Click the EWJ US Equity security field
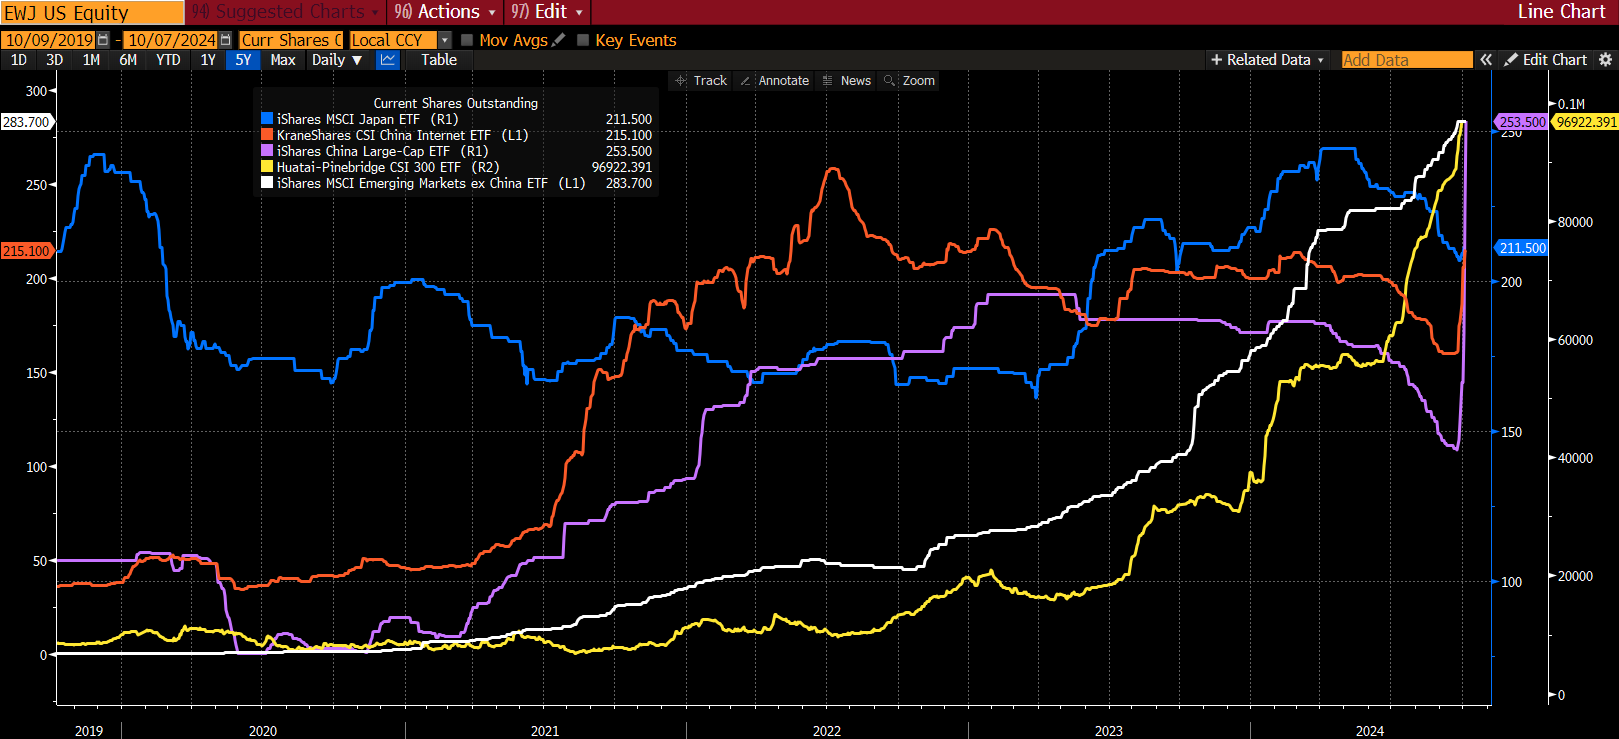 (92, 13)
